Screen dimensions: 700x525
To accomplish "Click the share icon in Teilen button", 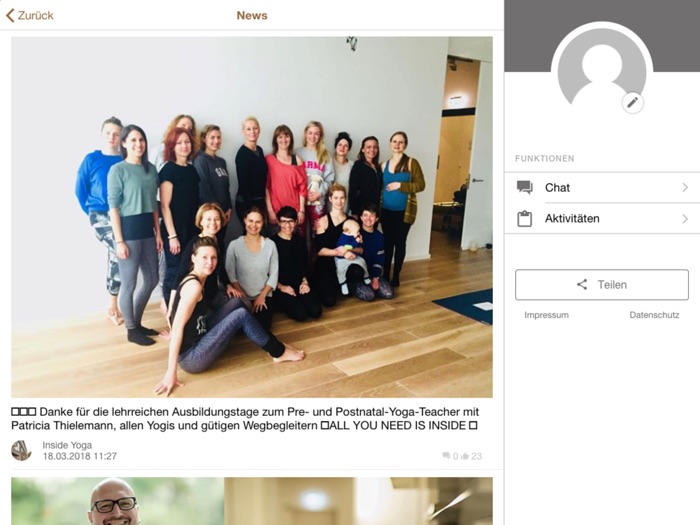I will 582,284.
